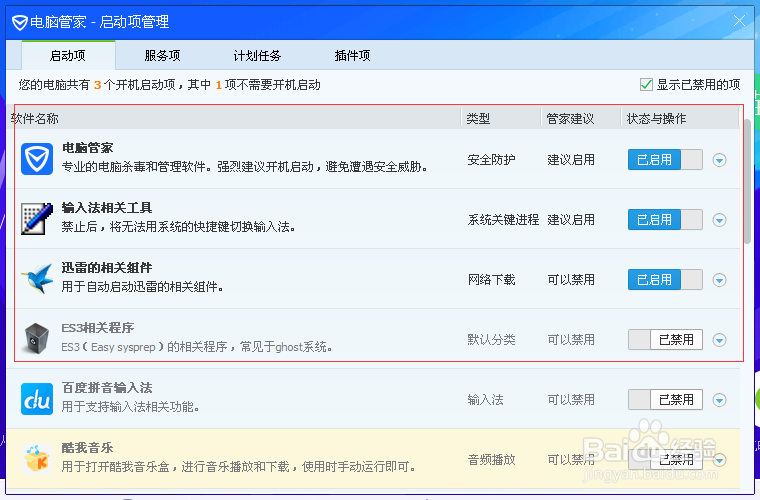This screenshot has width=760, height=500.
Task: Click the 酷我音乐 item title
Action: [88, 448]
